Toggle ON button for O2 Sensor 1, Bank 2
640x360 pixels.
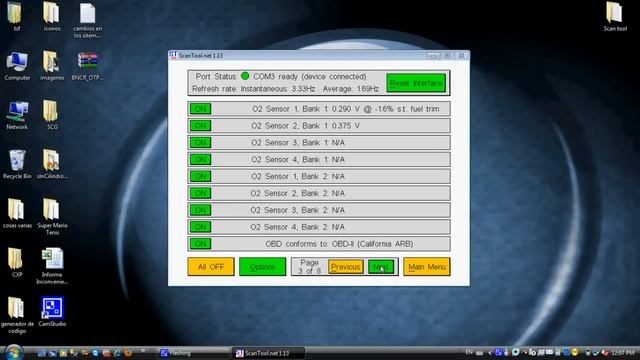click(x=200, y=176)
